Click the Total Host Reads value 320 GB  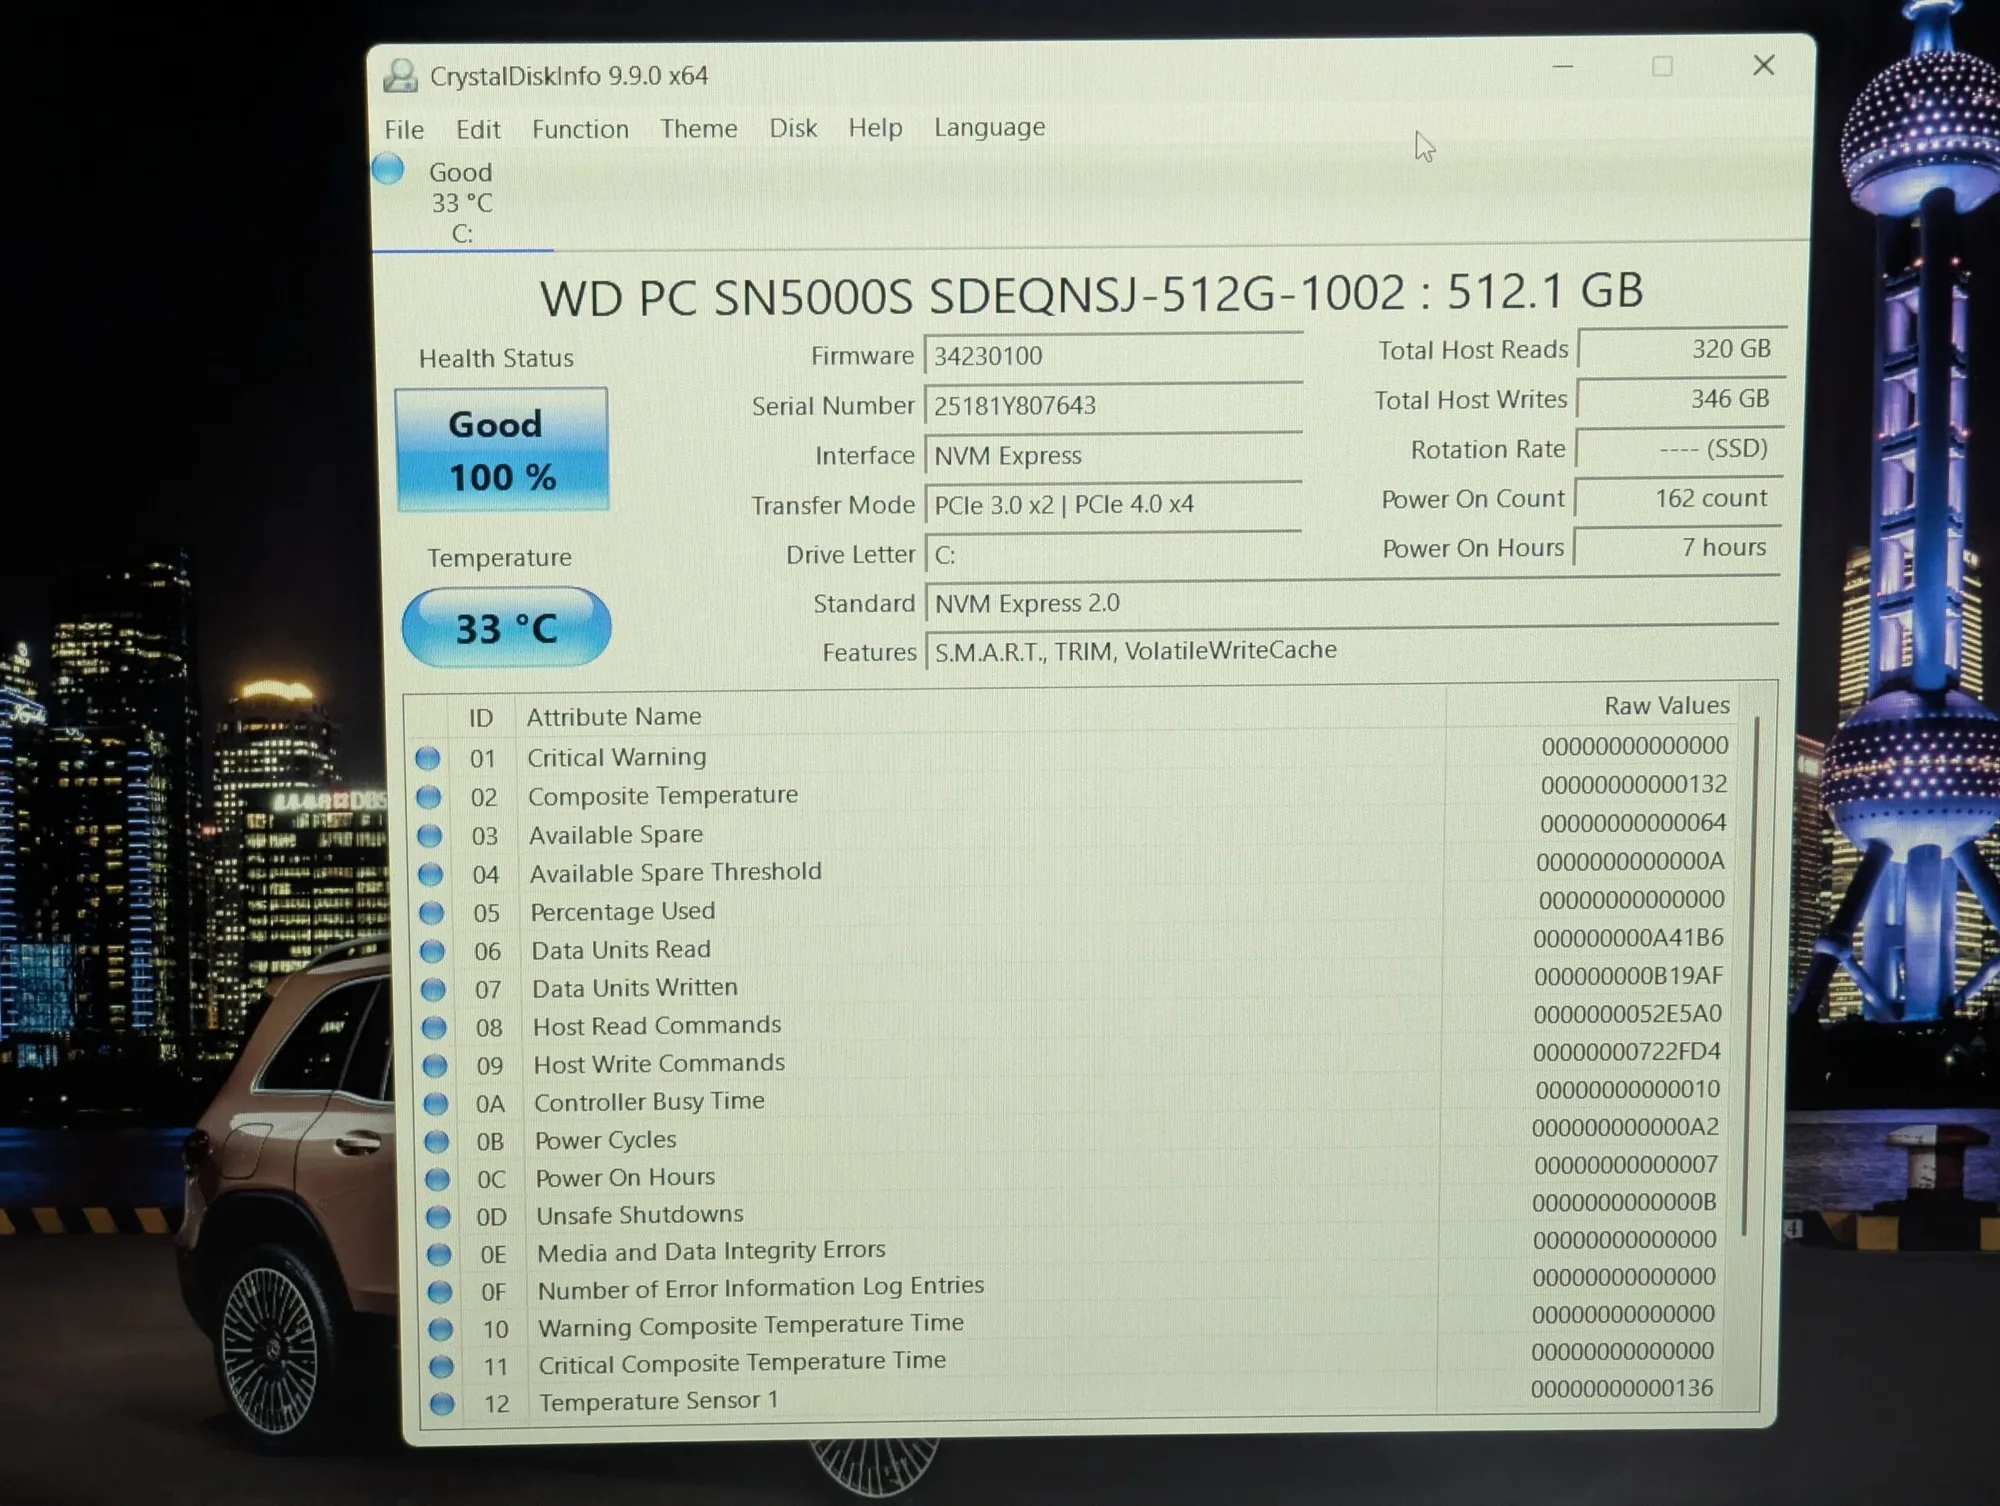pyautogui.click(x=1681, y=349)
